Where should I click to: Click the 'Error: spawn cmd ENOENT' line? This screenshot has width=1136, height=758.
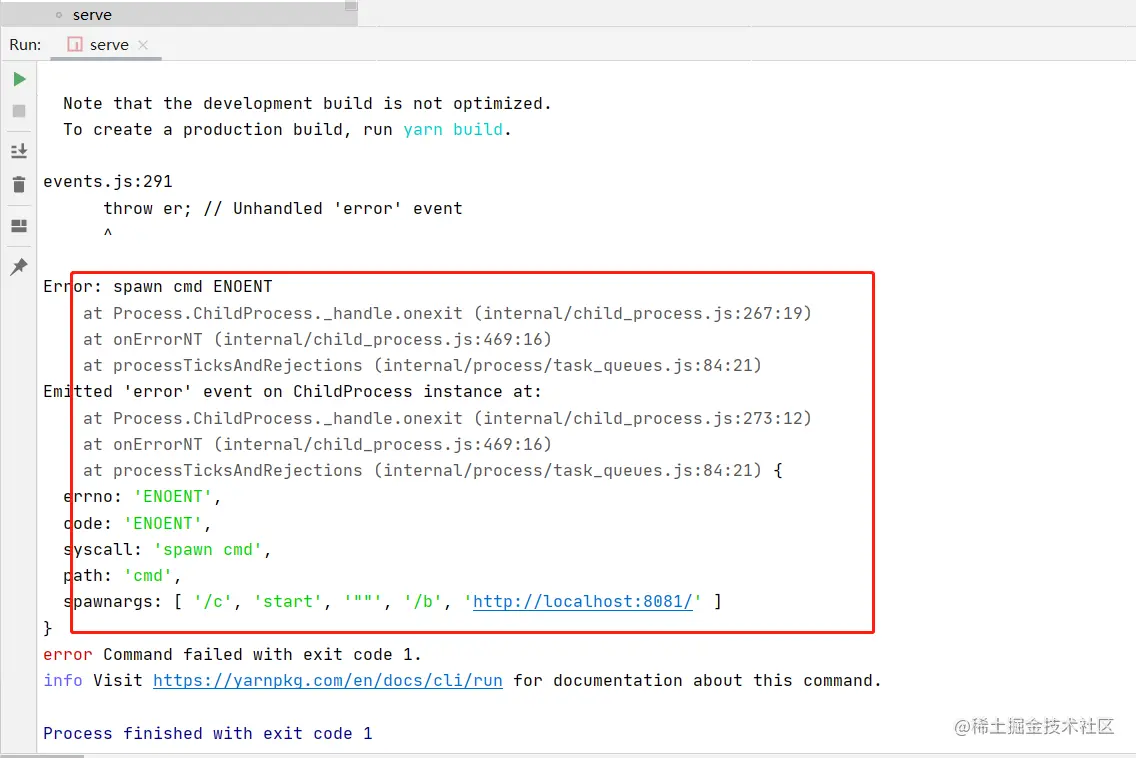coord(158,286)
